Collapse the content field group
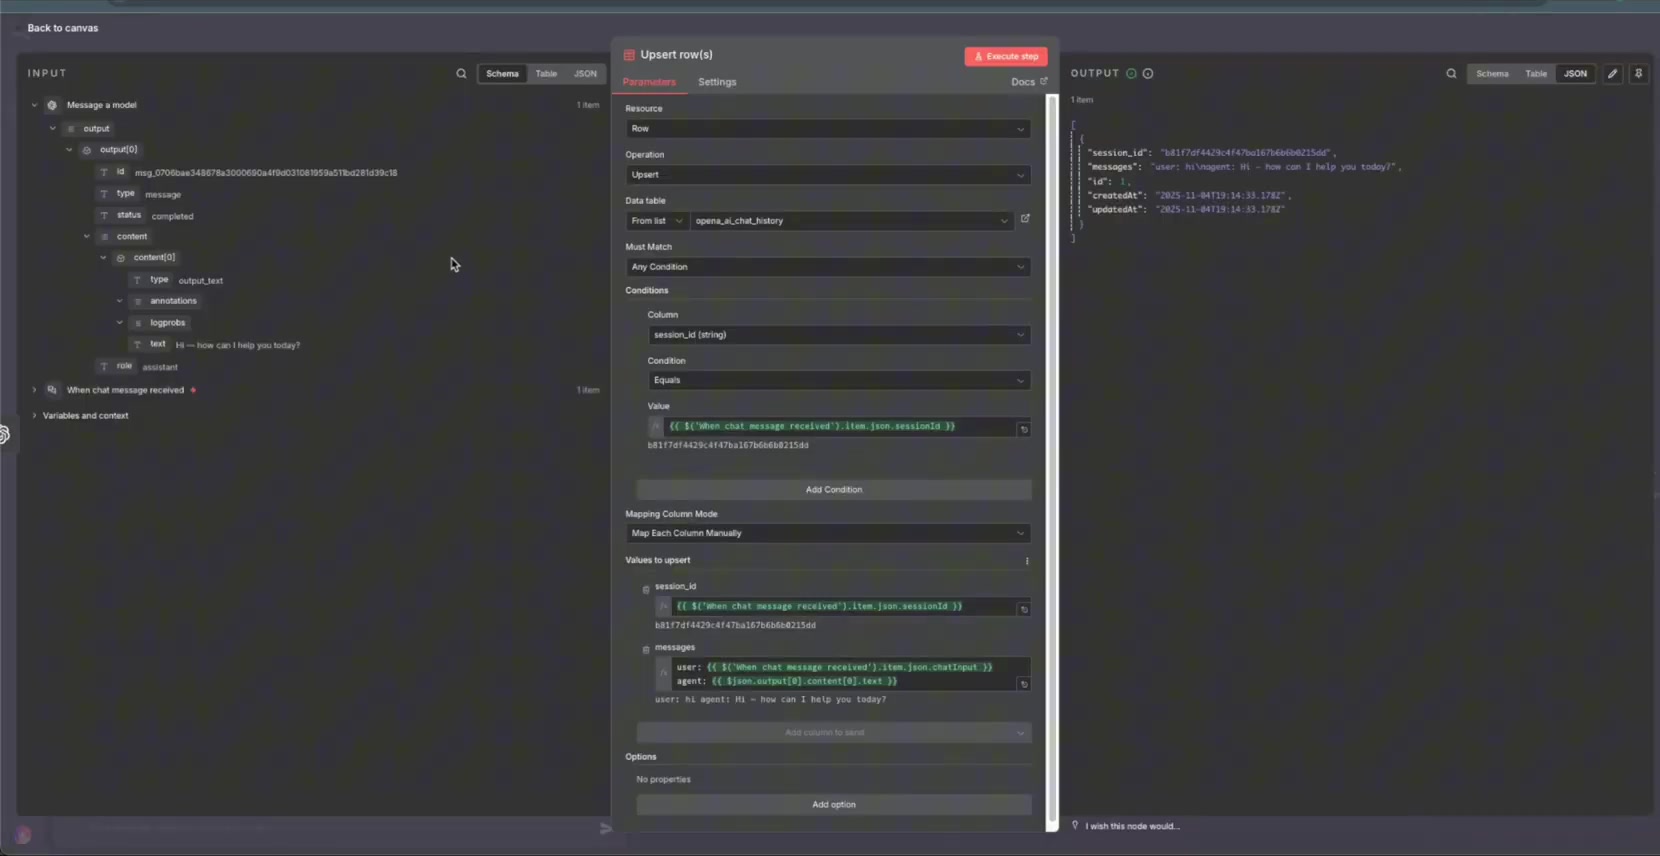Viewport: 1660px width, 856px height. point(86,237)
